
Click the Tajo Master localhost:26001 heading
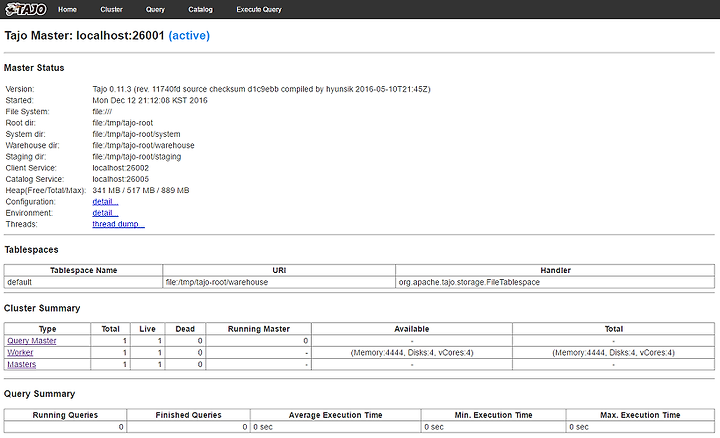107,36
